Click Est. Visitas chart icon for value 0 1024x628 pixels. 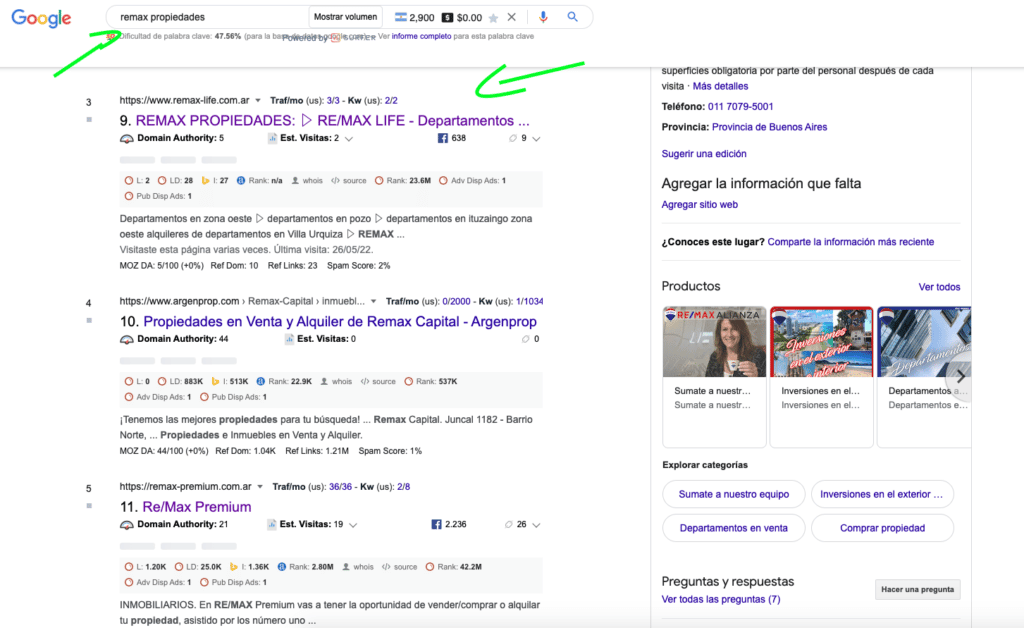coord(289,339)
